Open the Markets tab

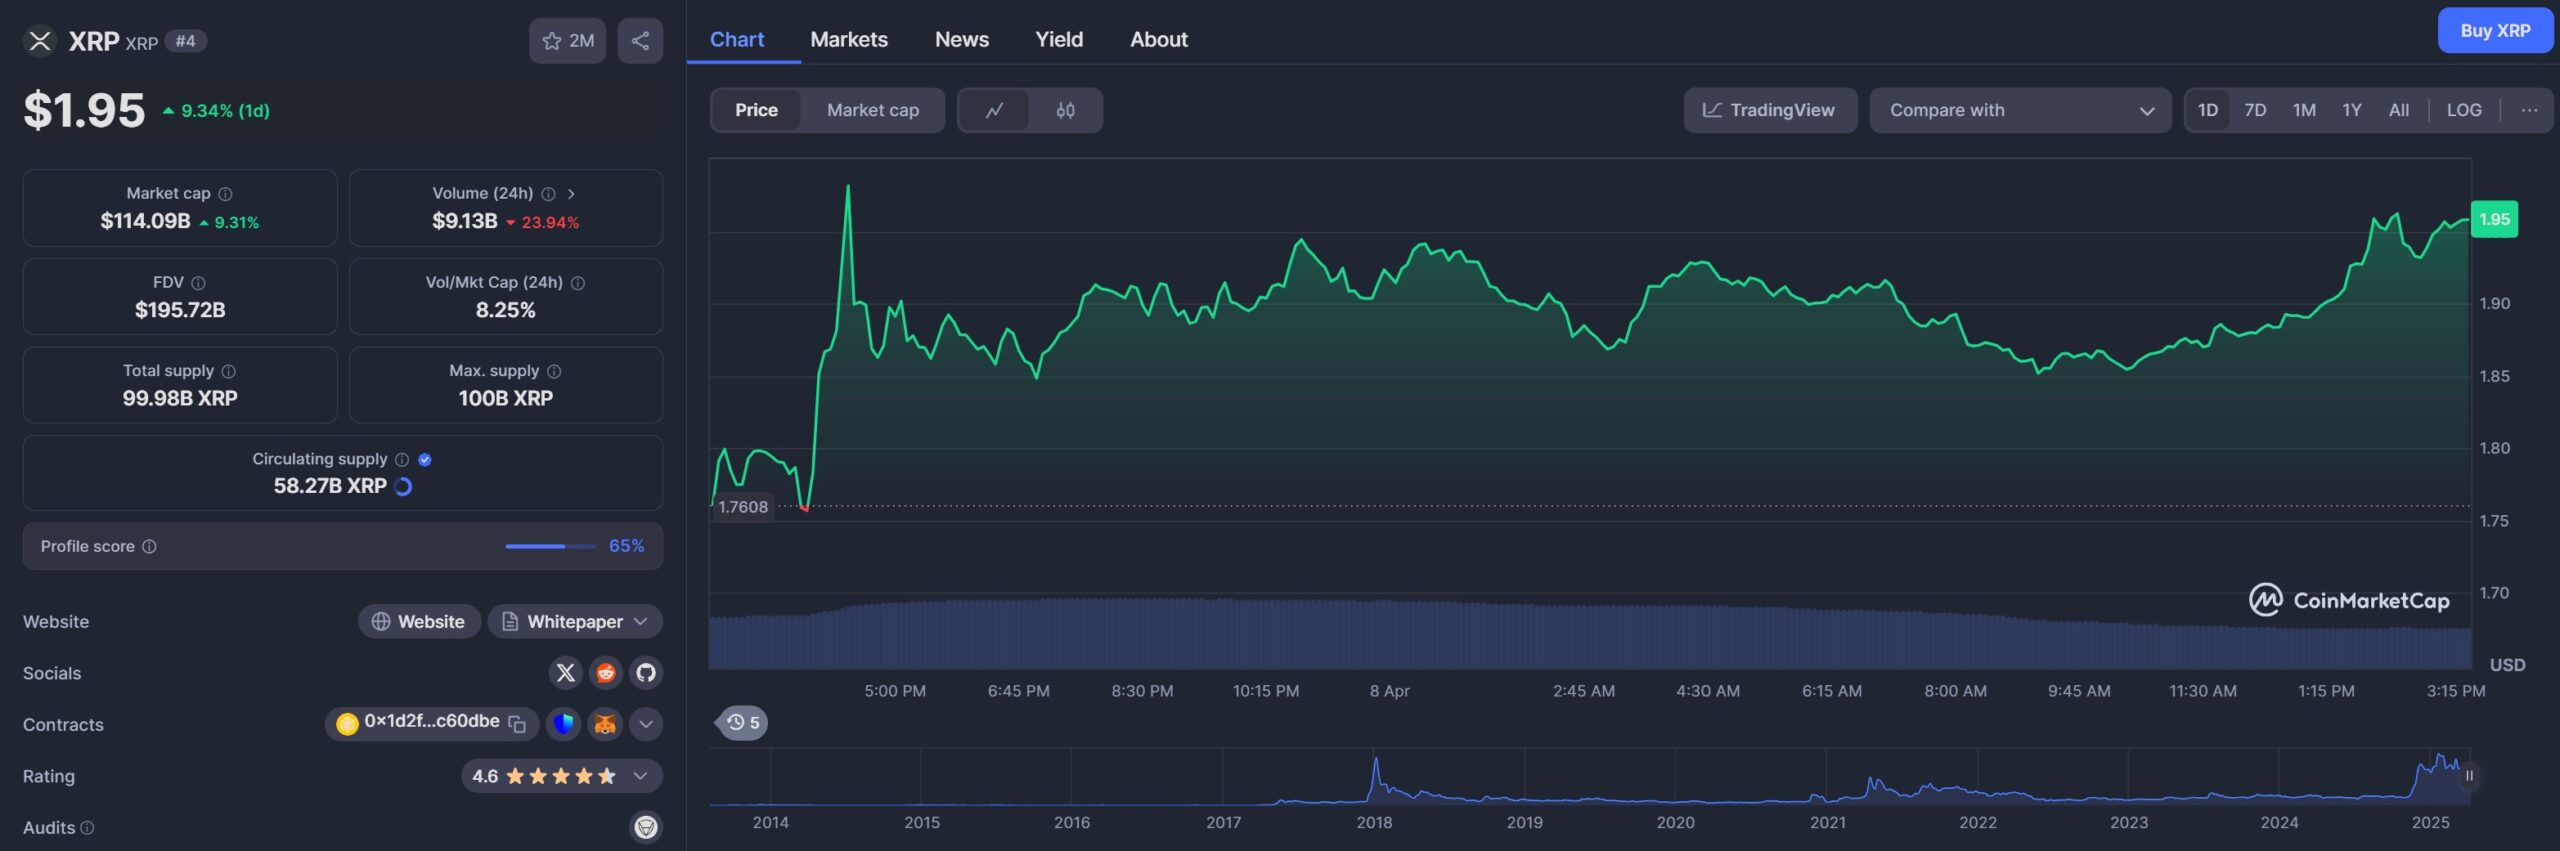[x=849, y=40]
